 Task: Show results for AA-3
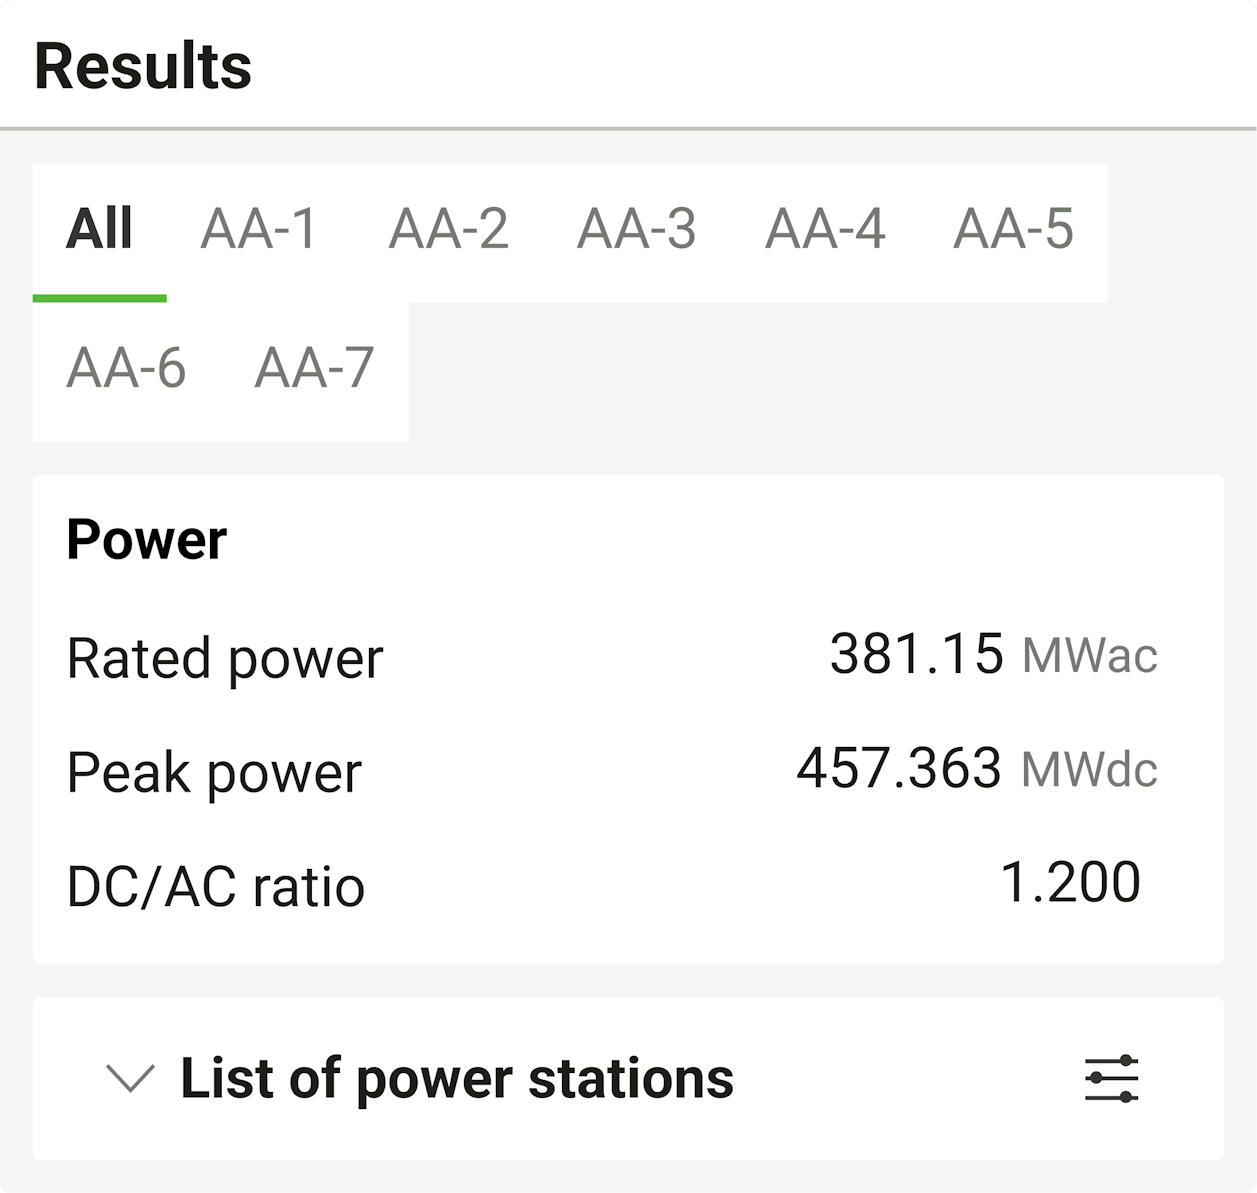tap(636, 229)
